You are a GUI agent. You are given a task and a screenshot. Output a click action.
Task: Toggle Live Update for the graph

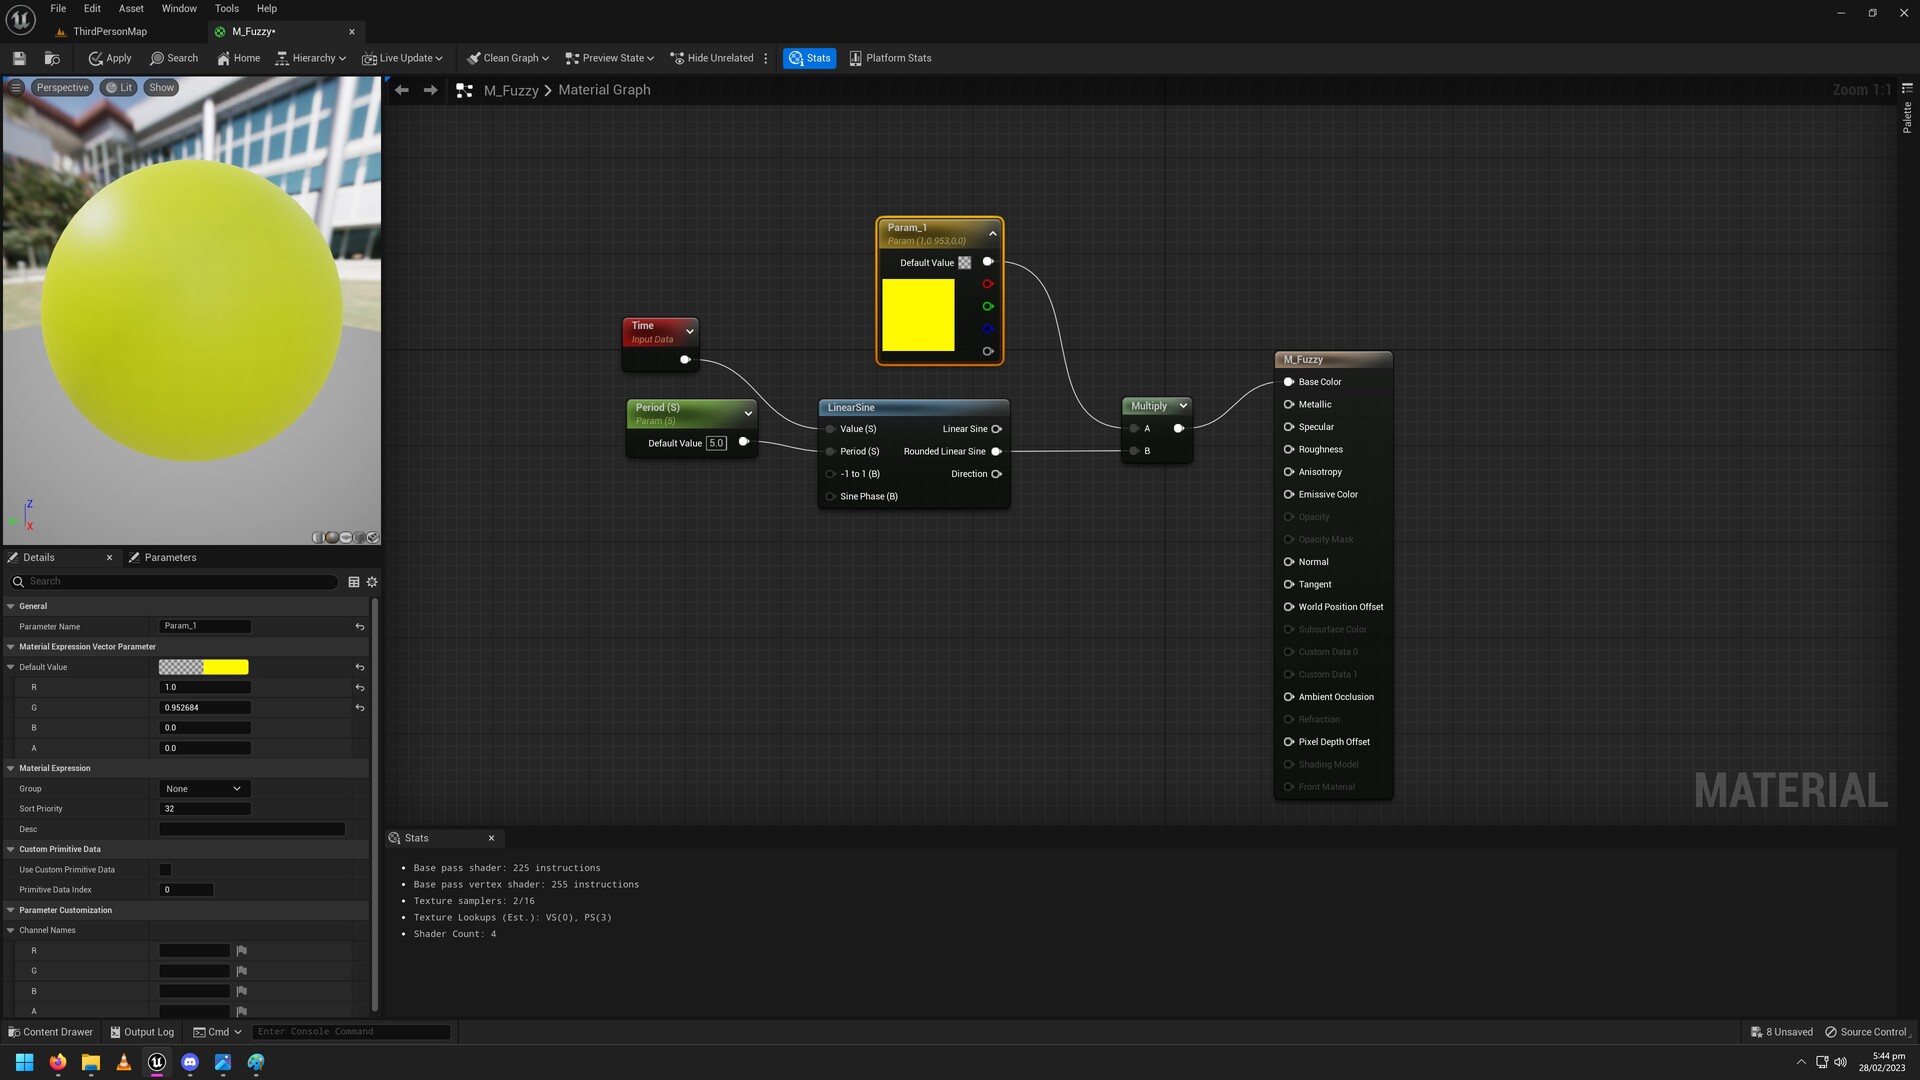401,57
